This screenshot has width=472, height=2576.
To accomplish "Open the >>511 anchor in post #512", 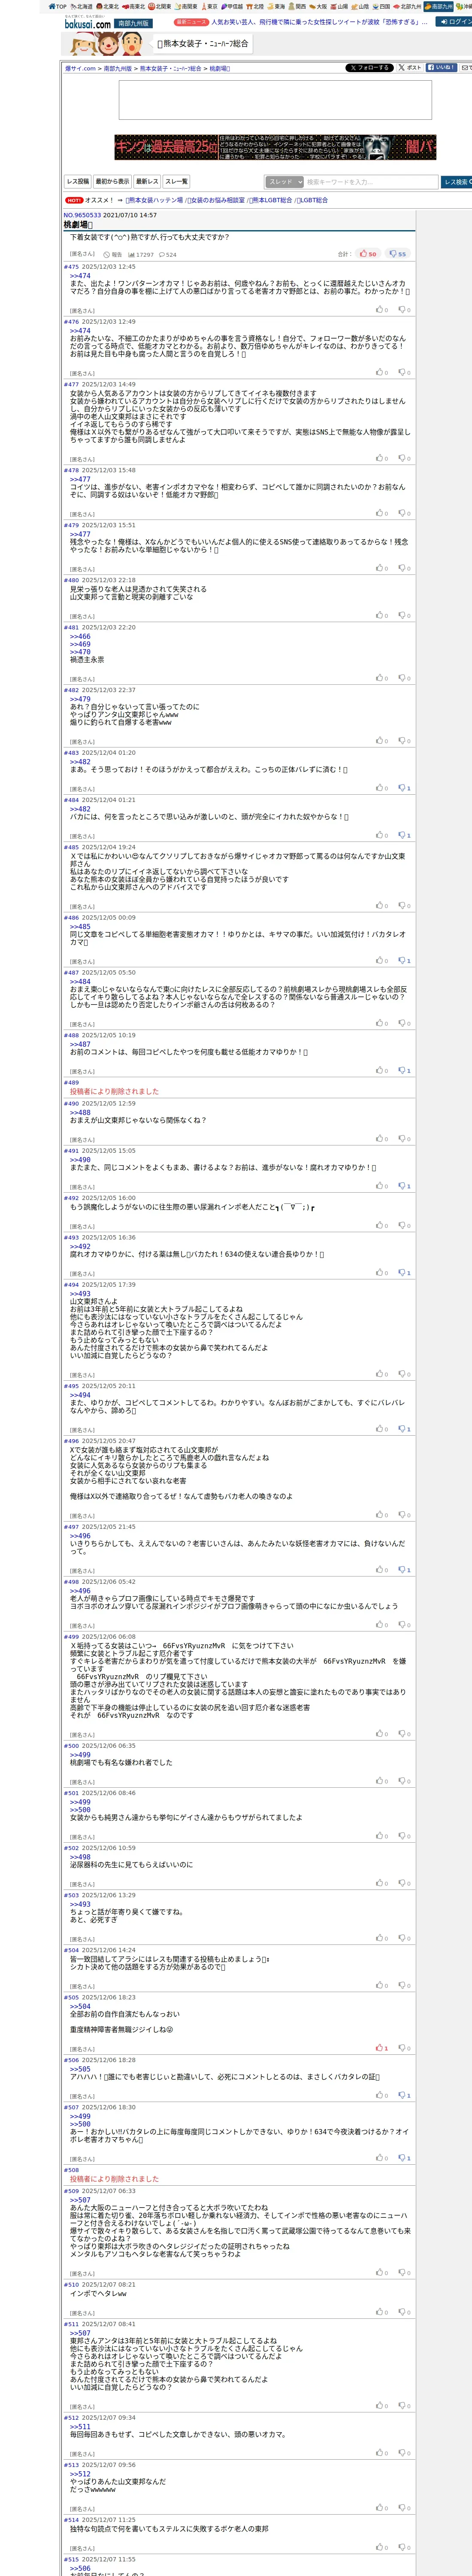I will tap(80, 2426).
